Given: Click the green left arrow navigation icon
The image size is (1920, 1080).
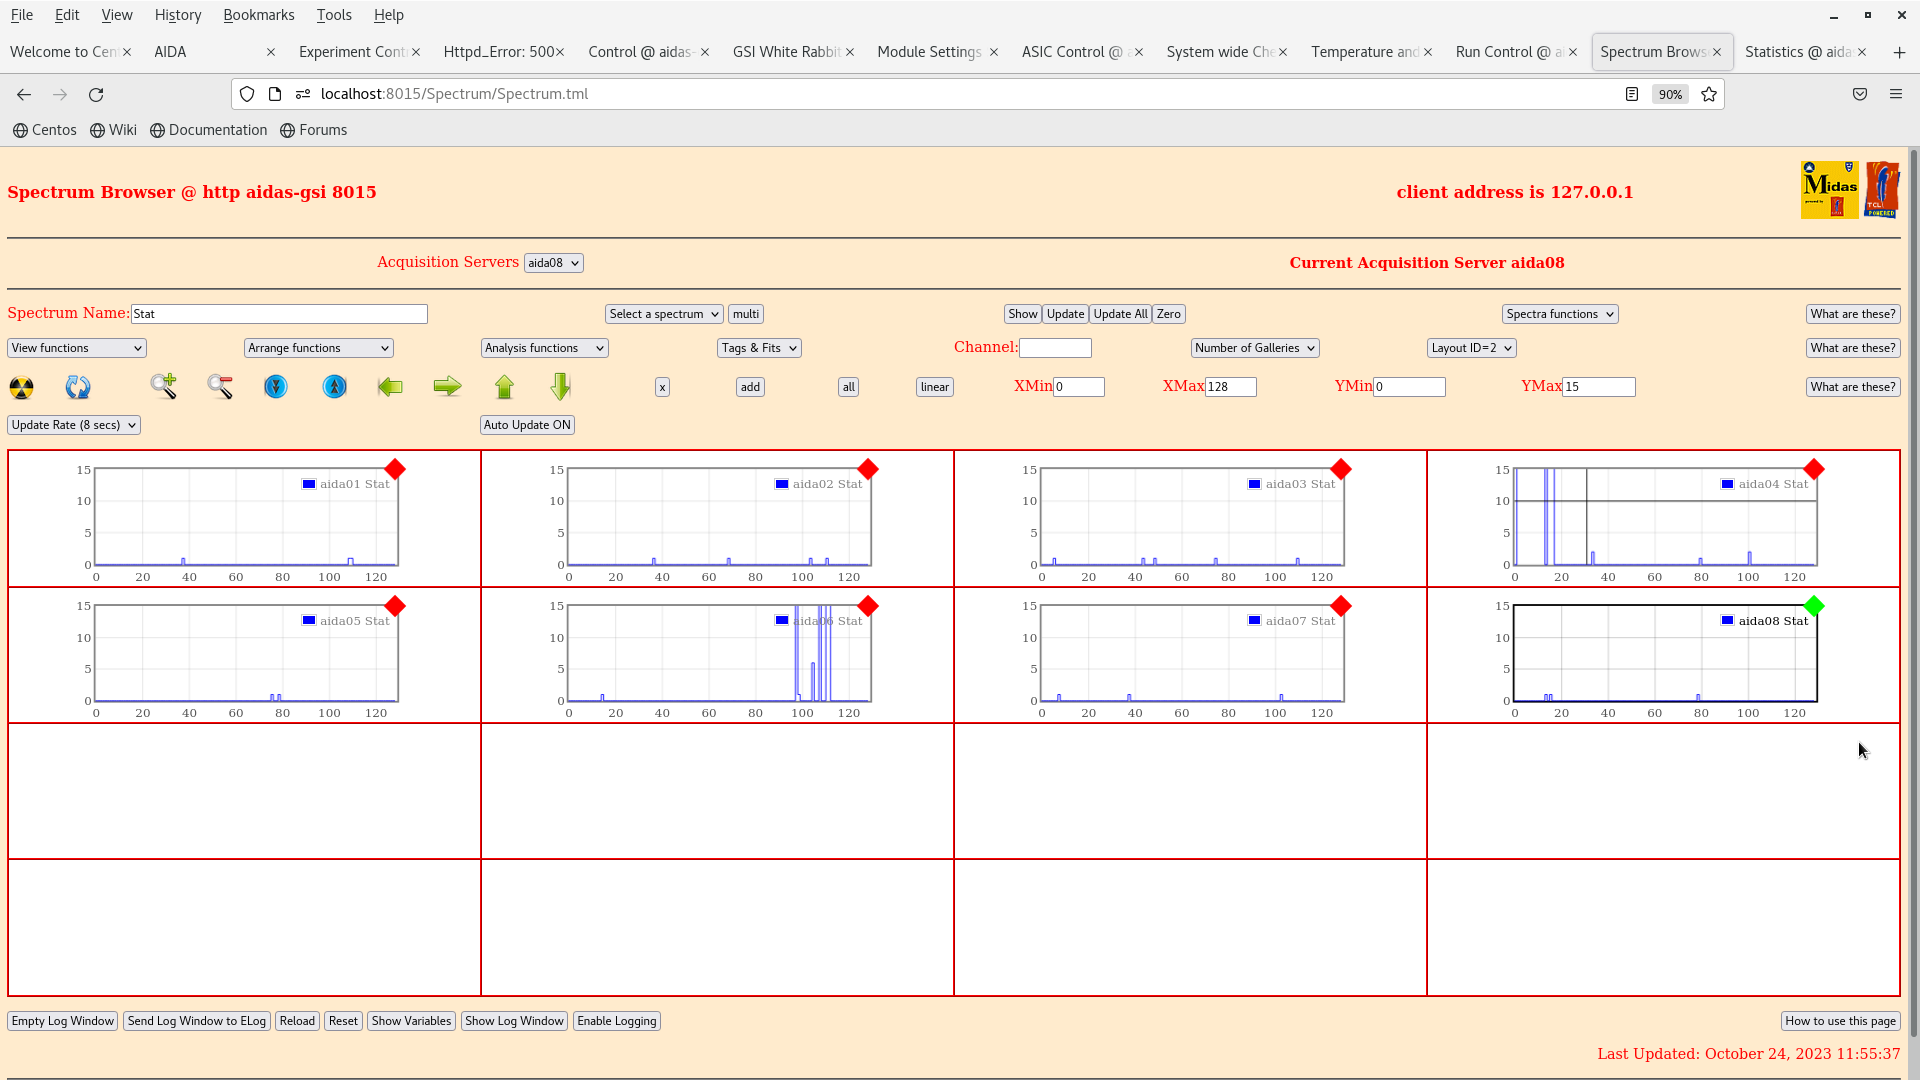Looking at the screenshot, I should 390,387.
